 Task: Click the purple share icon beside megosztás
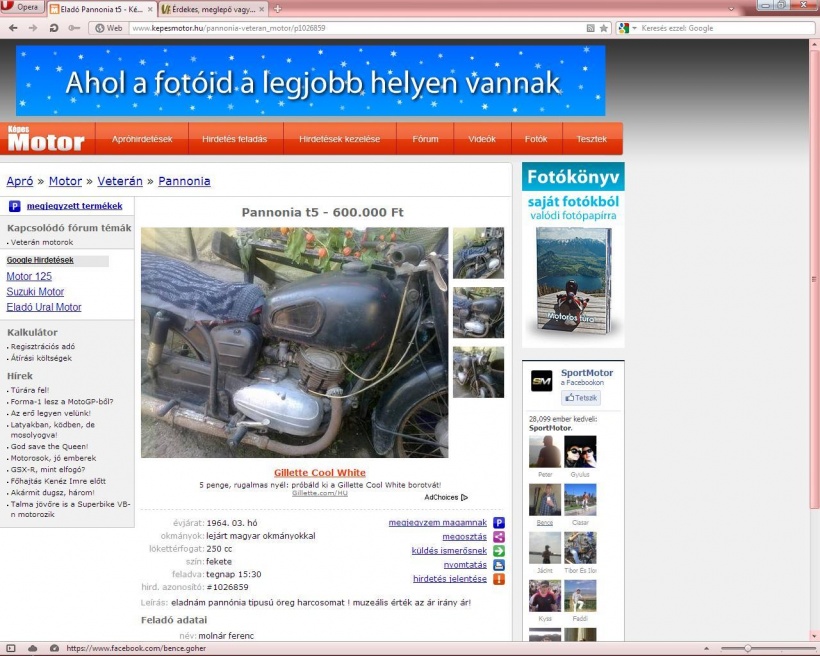pos(499,537)
